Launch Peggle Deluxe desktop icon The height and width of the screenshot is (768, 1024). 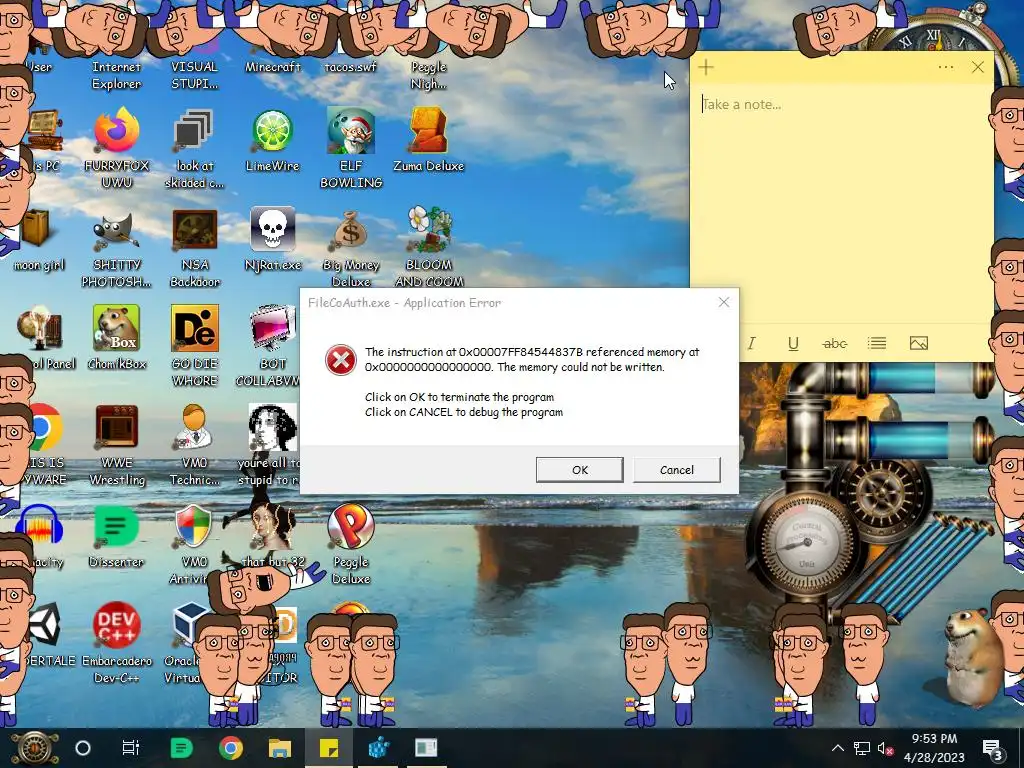click(351, 526)
